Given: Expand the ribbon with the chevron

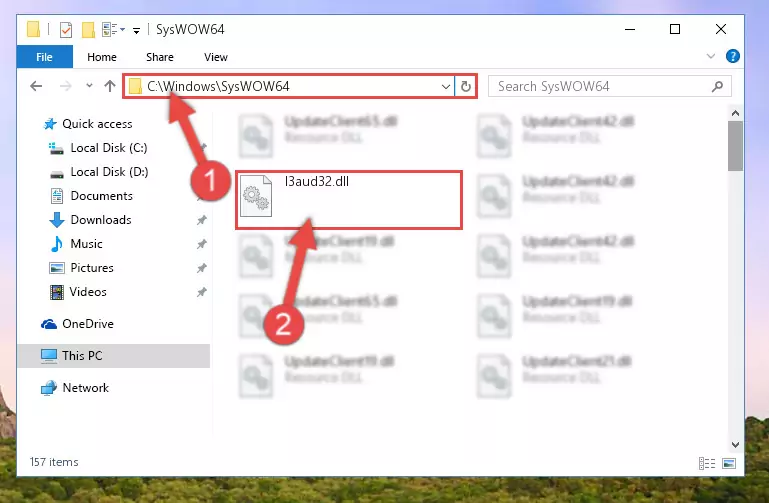Looking at the screenshot, I should pyautogui.click(x=711, y=56).
